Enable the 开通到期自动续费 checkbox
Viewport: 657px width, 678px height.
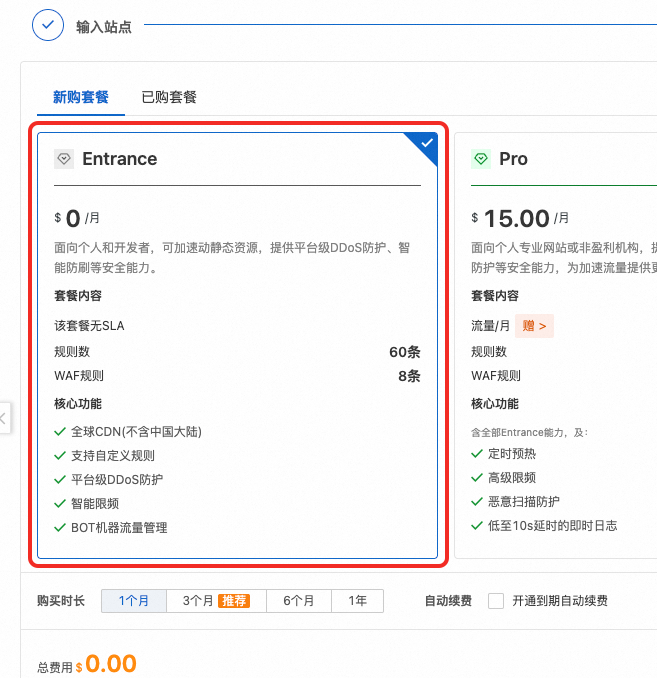pyautogui.click(x=495, y=601)
